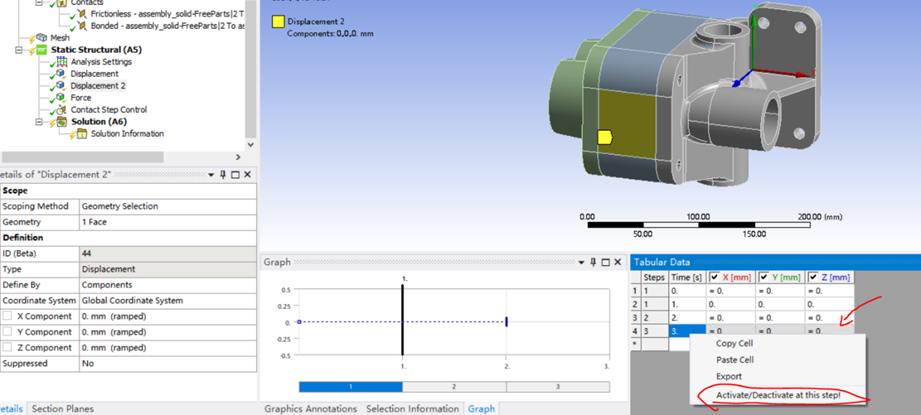Open the Graph pane options dropdown arrow
Viewport: 921px width, 415px height.
click(x=581, y=262)
